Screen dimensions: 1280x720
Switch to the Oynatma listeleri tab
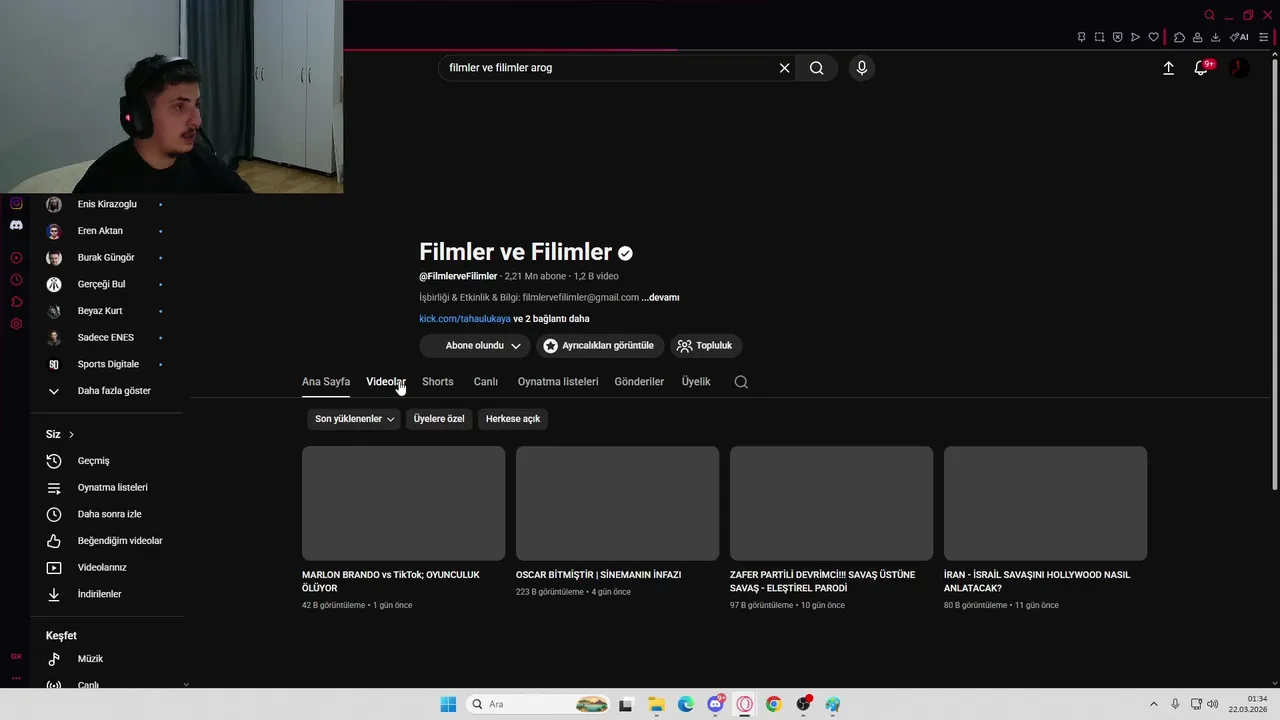point(558,382)
